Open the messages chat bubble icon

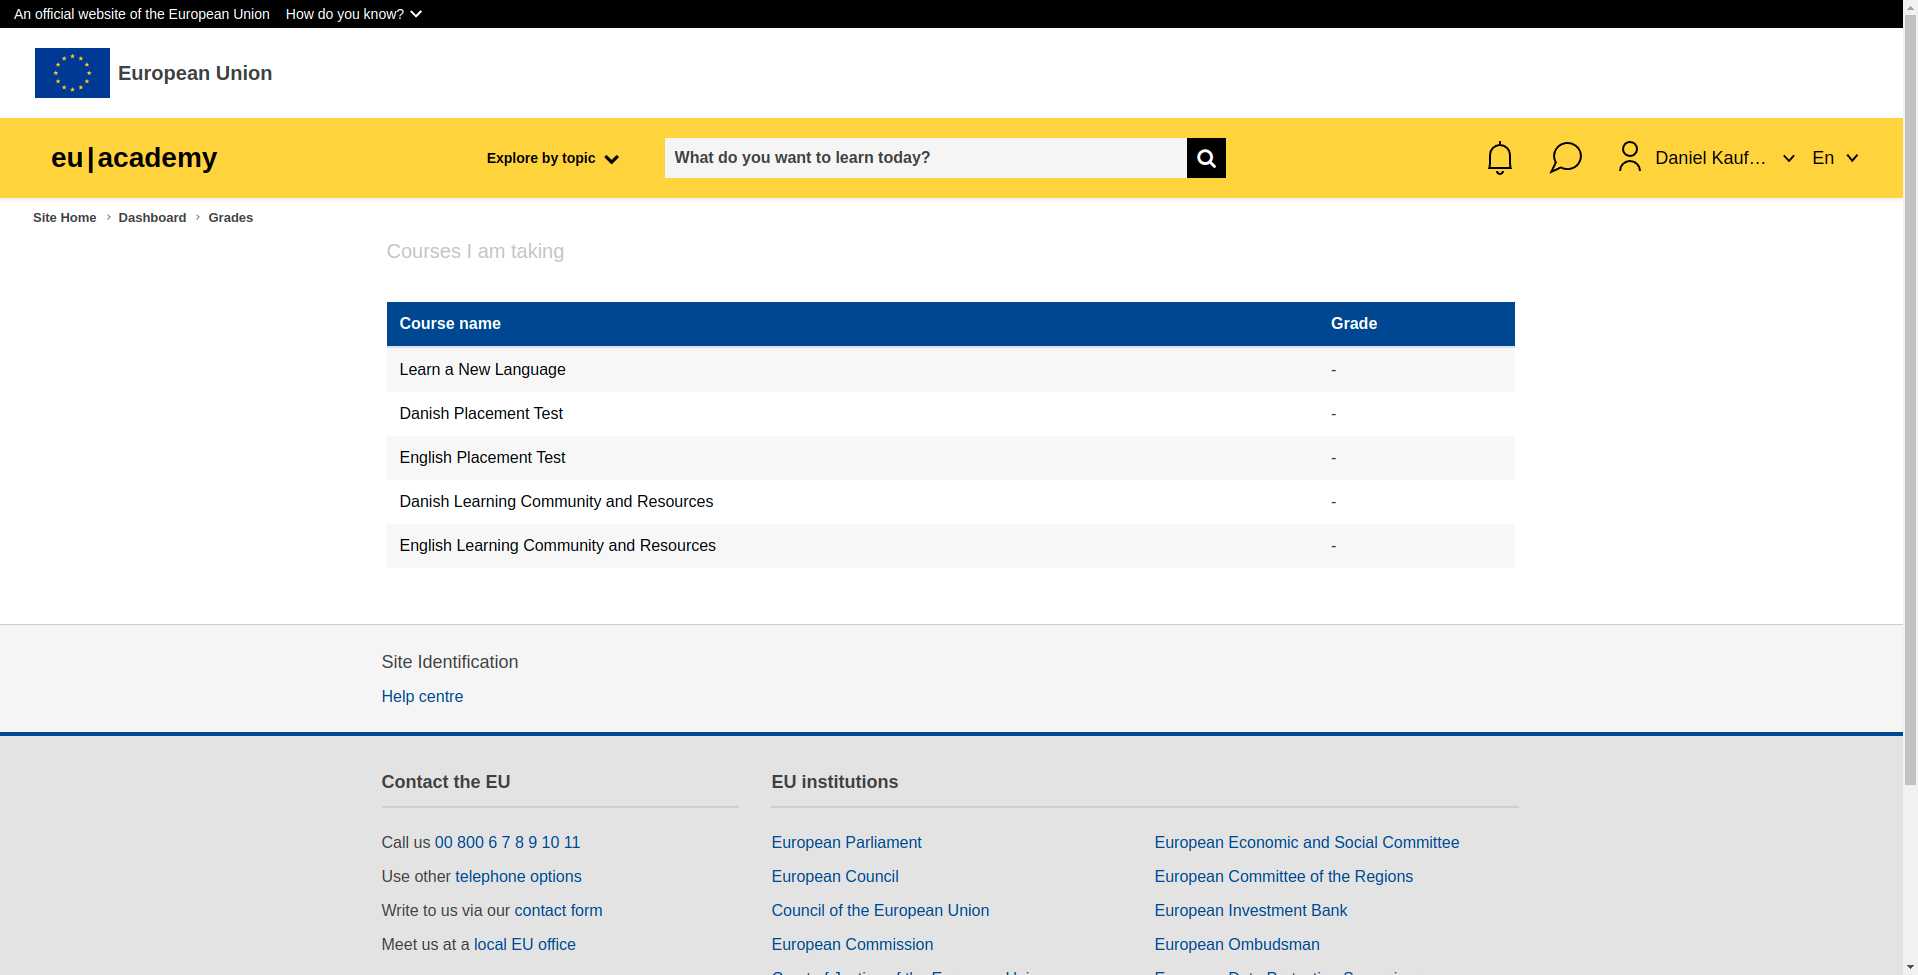[x=1565, y=158]
